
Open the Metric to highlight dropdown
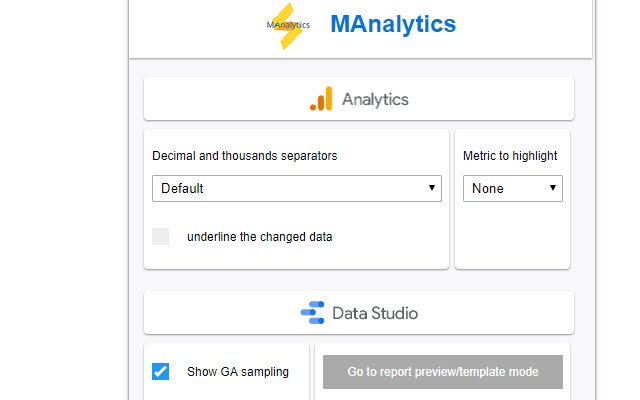513,189
